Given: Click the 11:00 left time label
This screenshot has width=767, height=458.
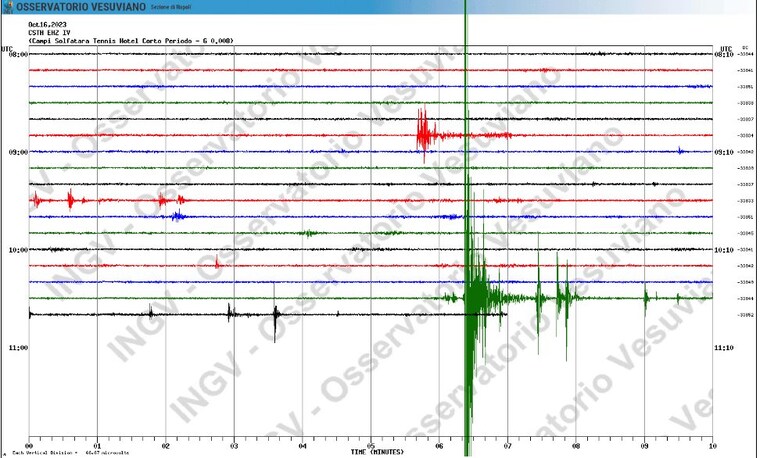Looking at the screenshot, I should [18, 348].
